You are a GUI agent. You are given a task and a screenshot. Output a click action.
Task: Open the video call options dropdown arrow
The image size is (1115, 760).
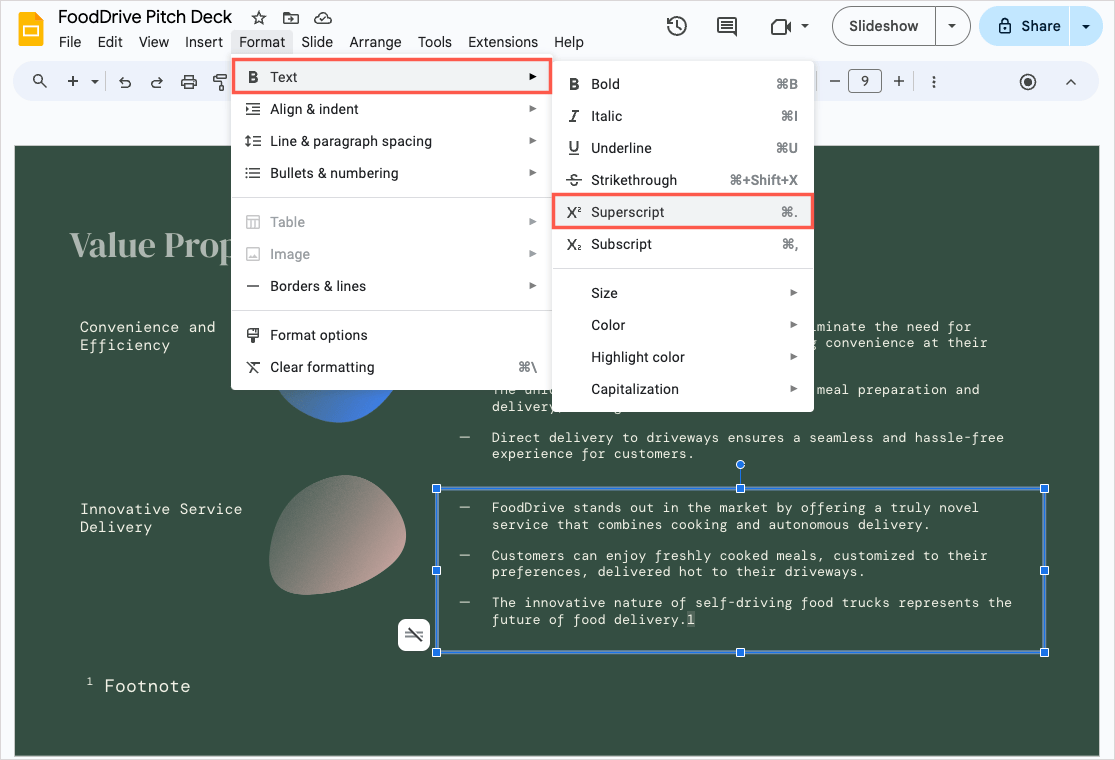click(x=805, y=26)
